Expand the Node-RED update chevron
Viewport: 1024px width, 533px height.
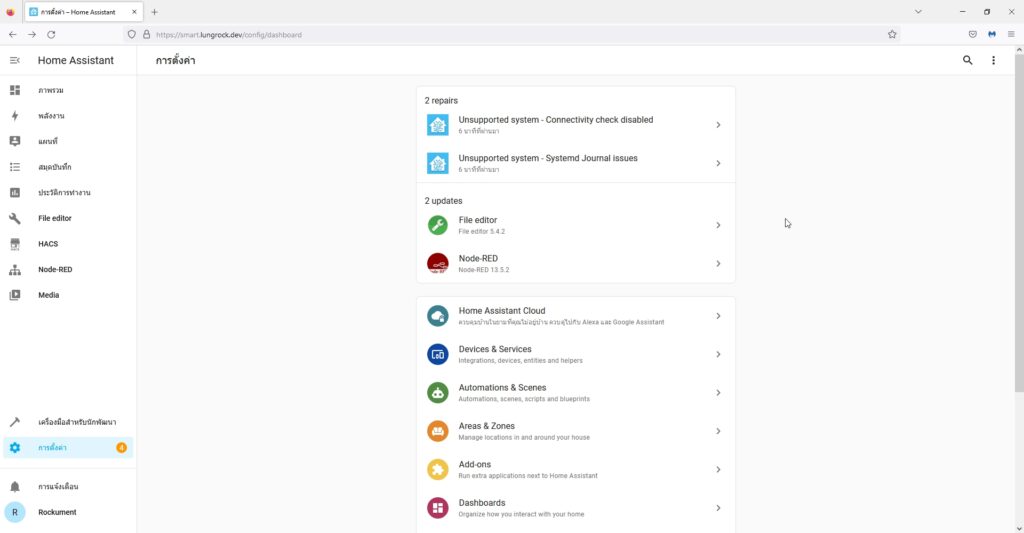(x=718, y=263)
